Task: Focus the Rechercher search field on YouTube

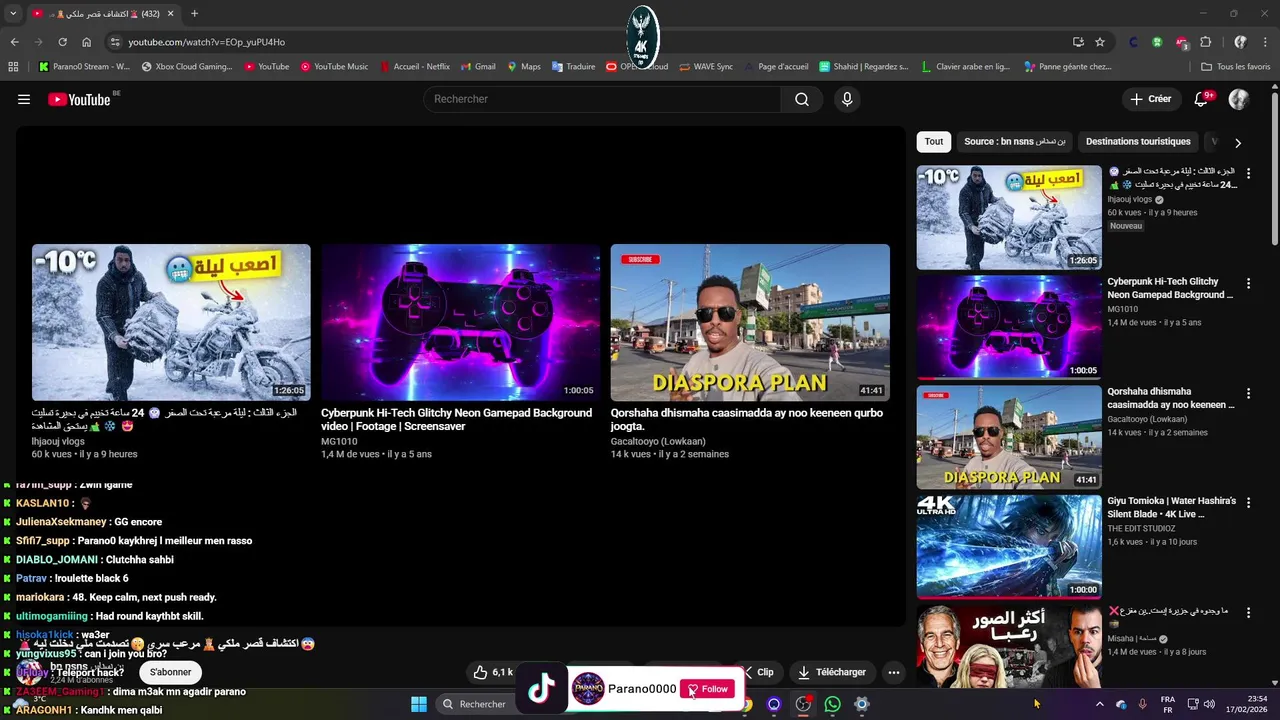Action: point(602,99)
